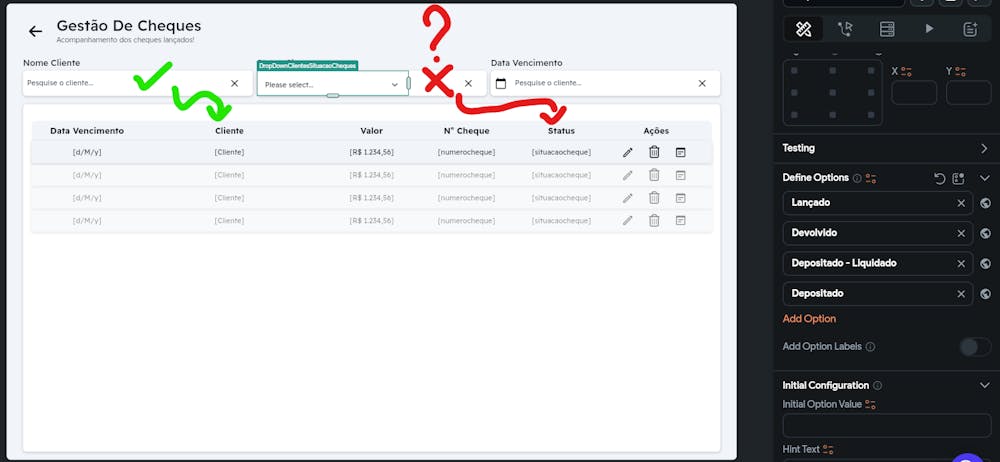Screen dimensions: 1000x462
Task: Toggle the Add Option Labels switch
Action: tap(975, 346)
